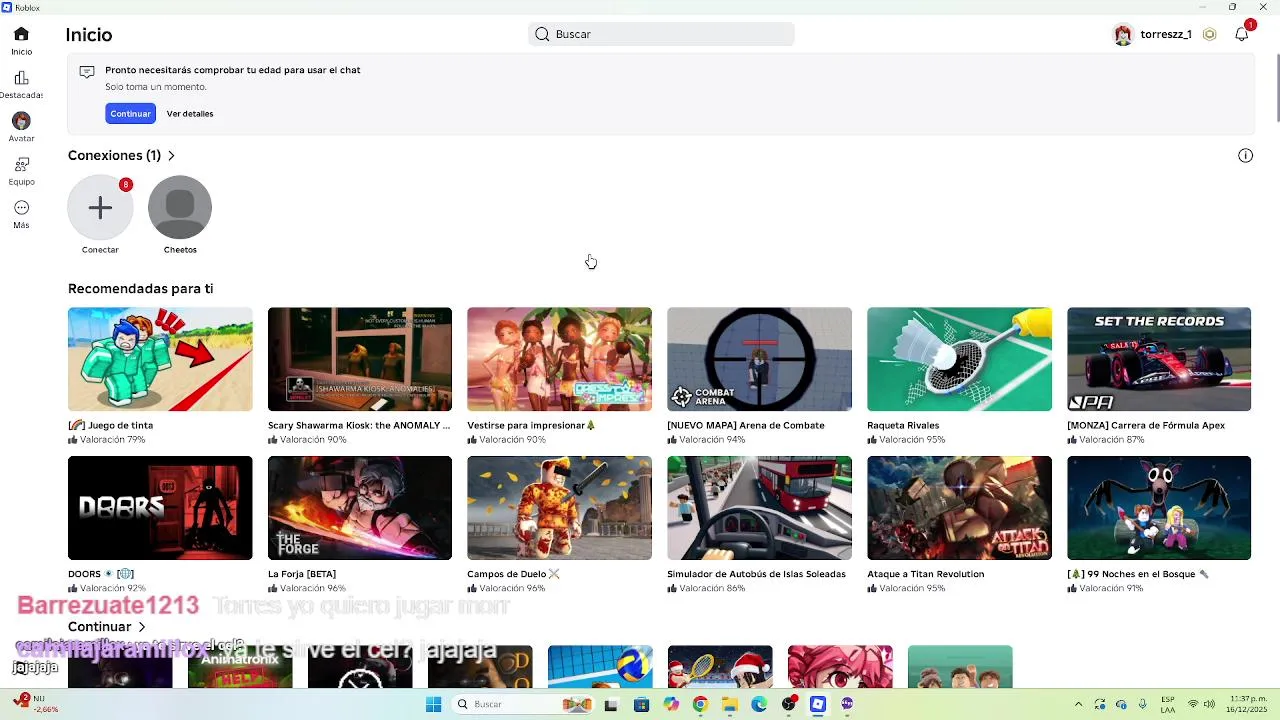Click the OBS icon in taskbar
This screenshot has height=720, width=1280.
(789, 704)
